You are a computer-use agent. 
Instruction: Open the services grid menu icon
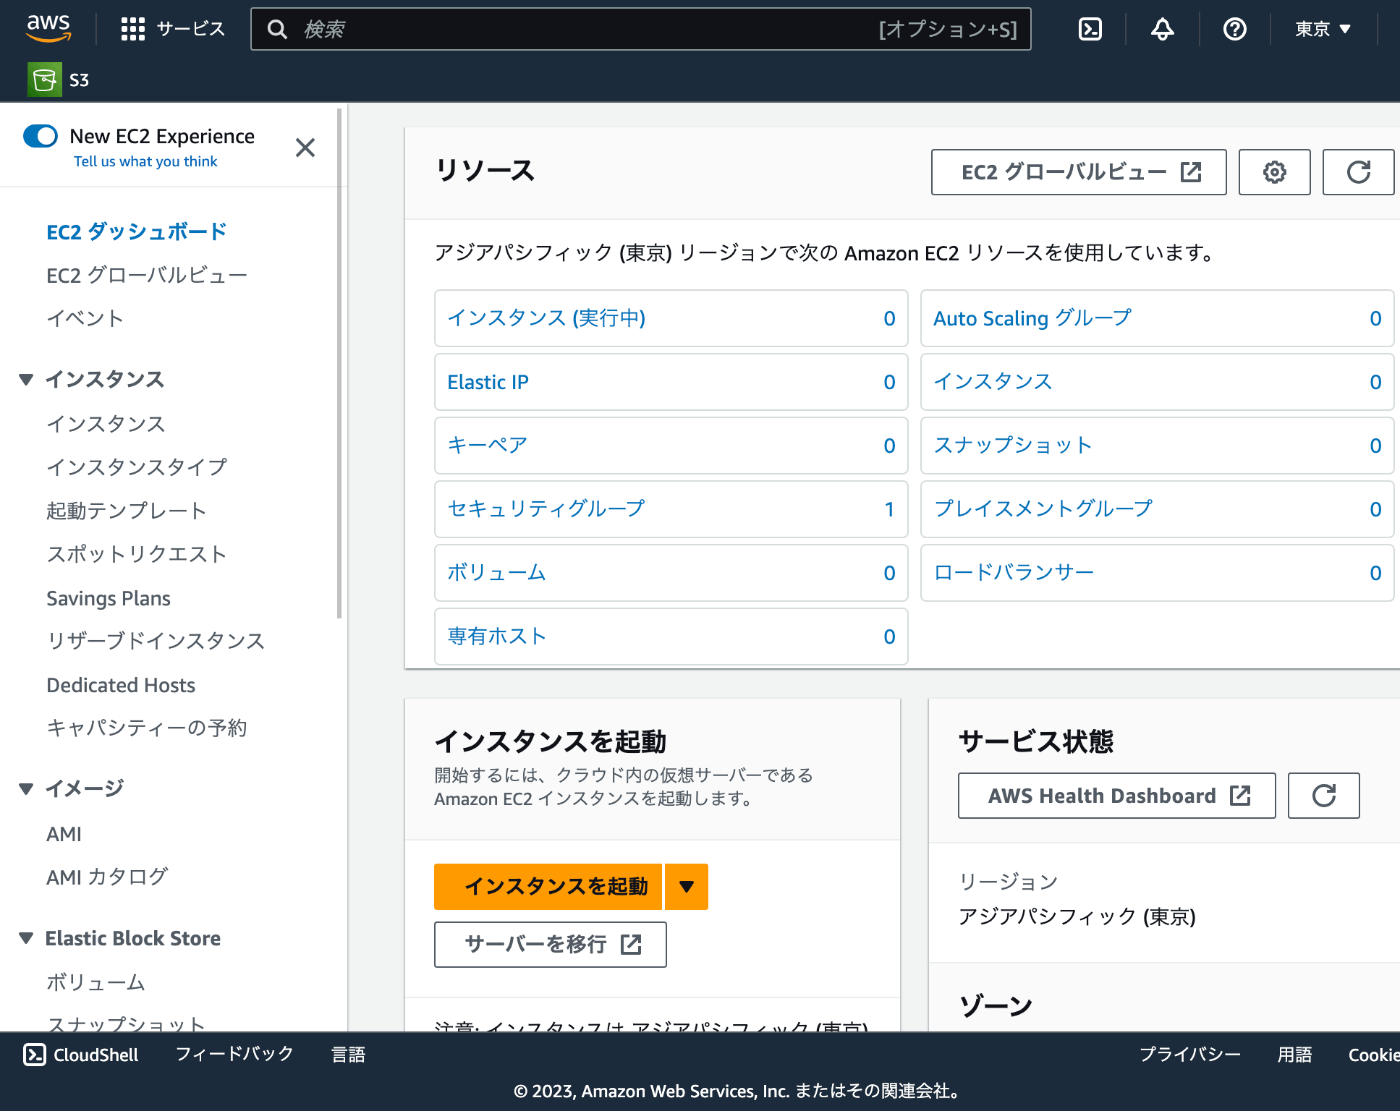133,29
